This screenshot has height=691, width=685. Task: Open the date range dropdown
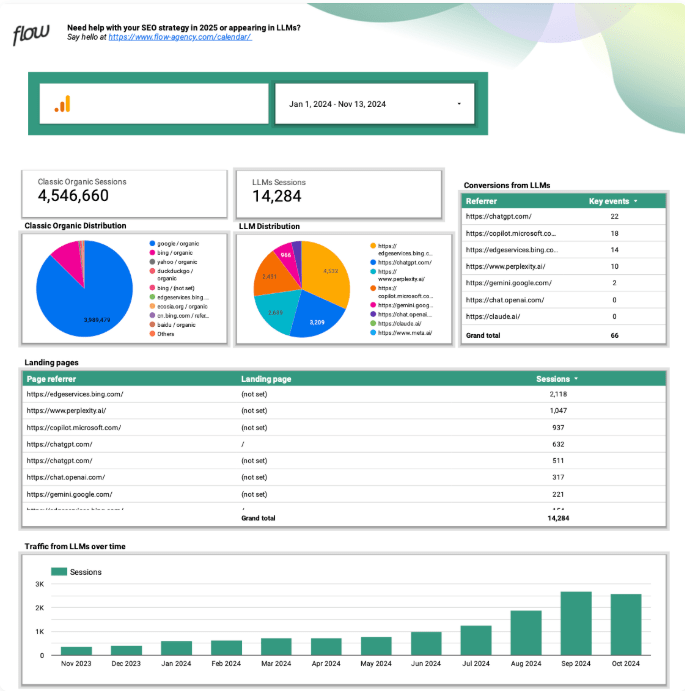(459, 104)
